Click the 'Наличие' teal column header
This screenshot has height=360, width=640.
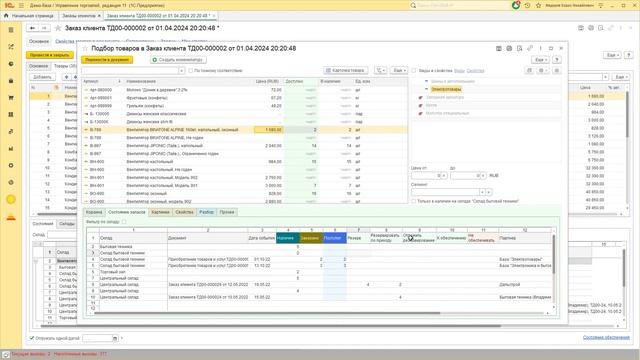pyautogui.click(x=288, y=238)
